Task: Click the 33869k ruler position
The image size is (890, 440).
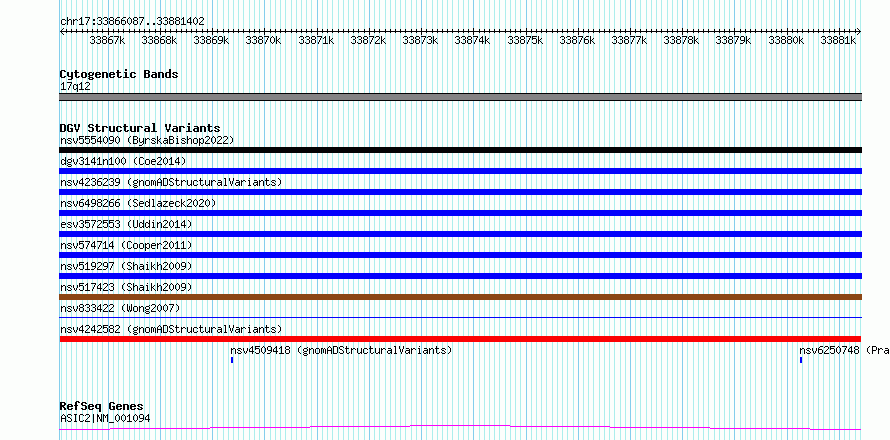Action: click(x=212, y=40)
